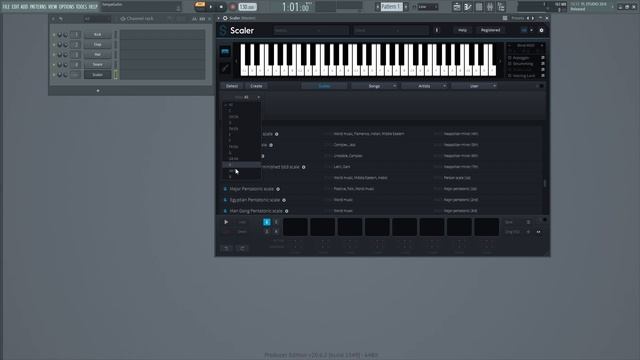Enable the Arpeggiate checkbox
This screenshot has height=360, width=640.
pos(510,58)
